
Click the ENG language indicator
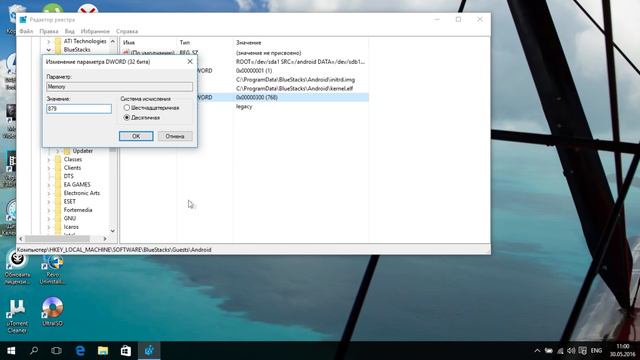(596, 351)
